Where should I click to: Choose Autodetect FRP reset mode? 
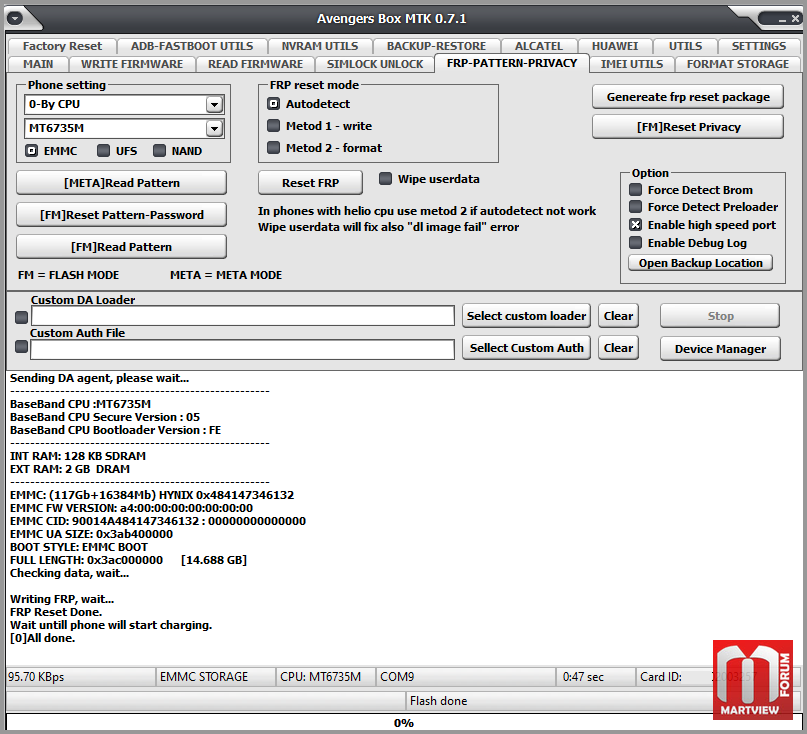(x=273, y=104)
